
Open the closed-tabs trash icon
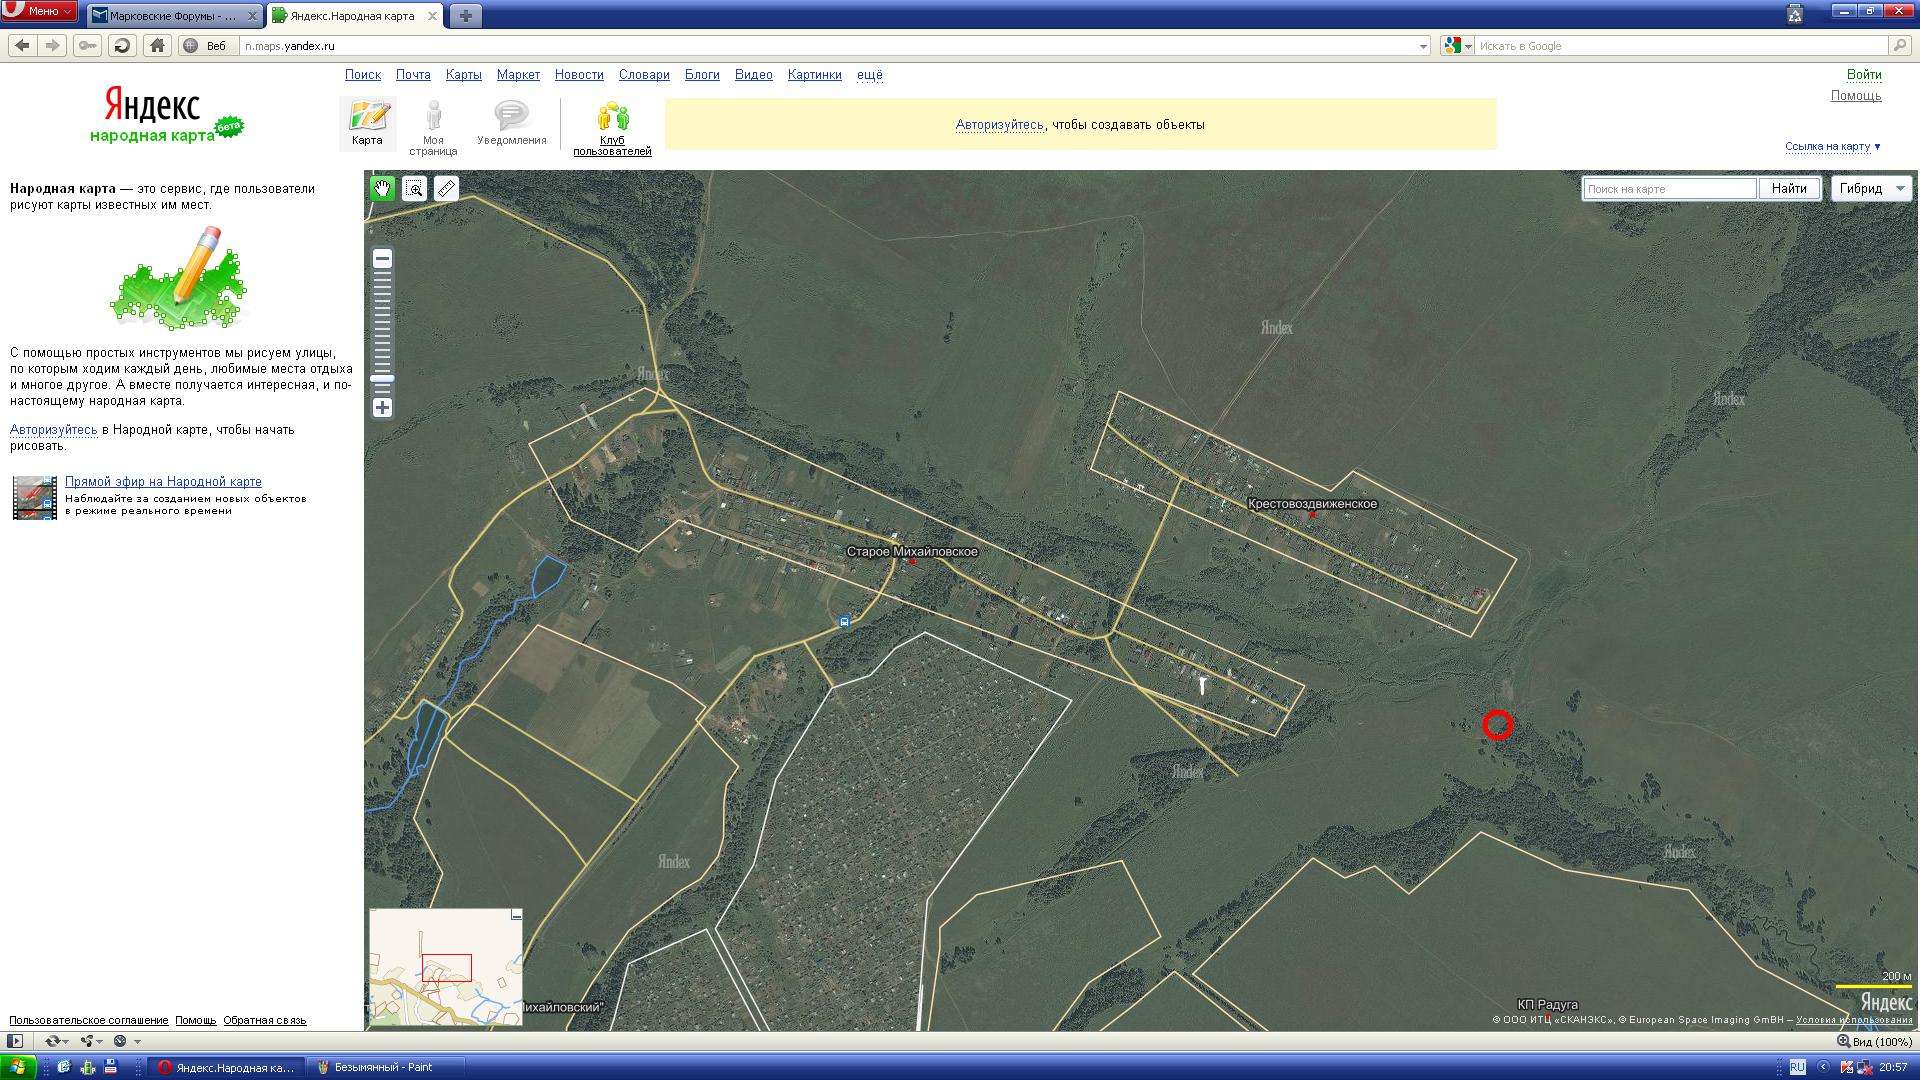tap(1795, 13)
